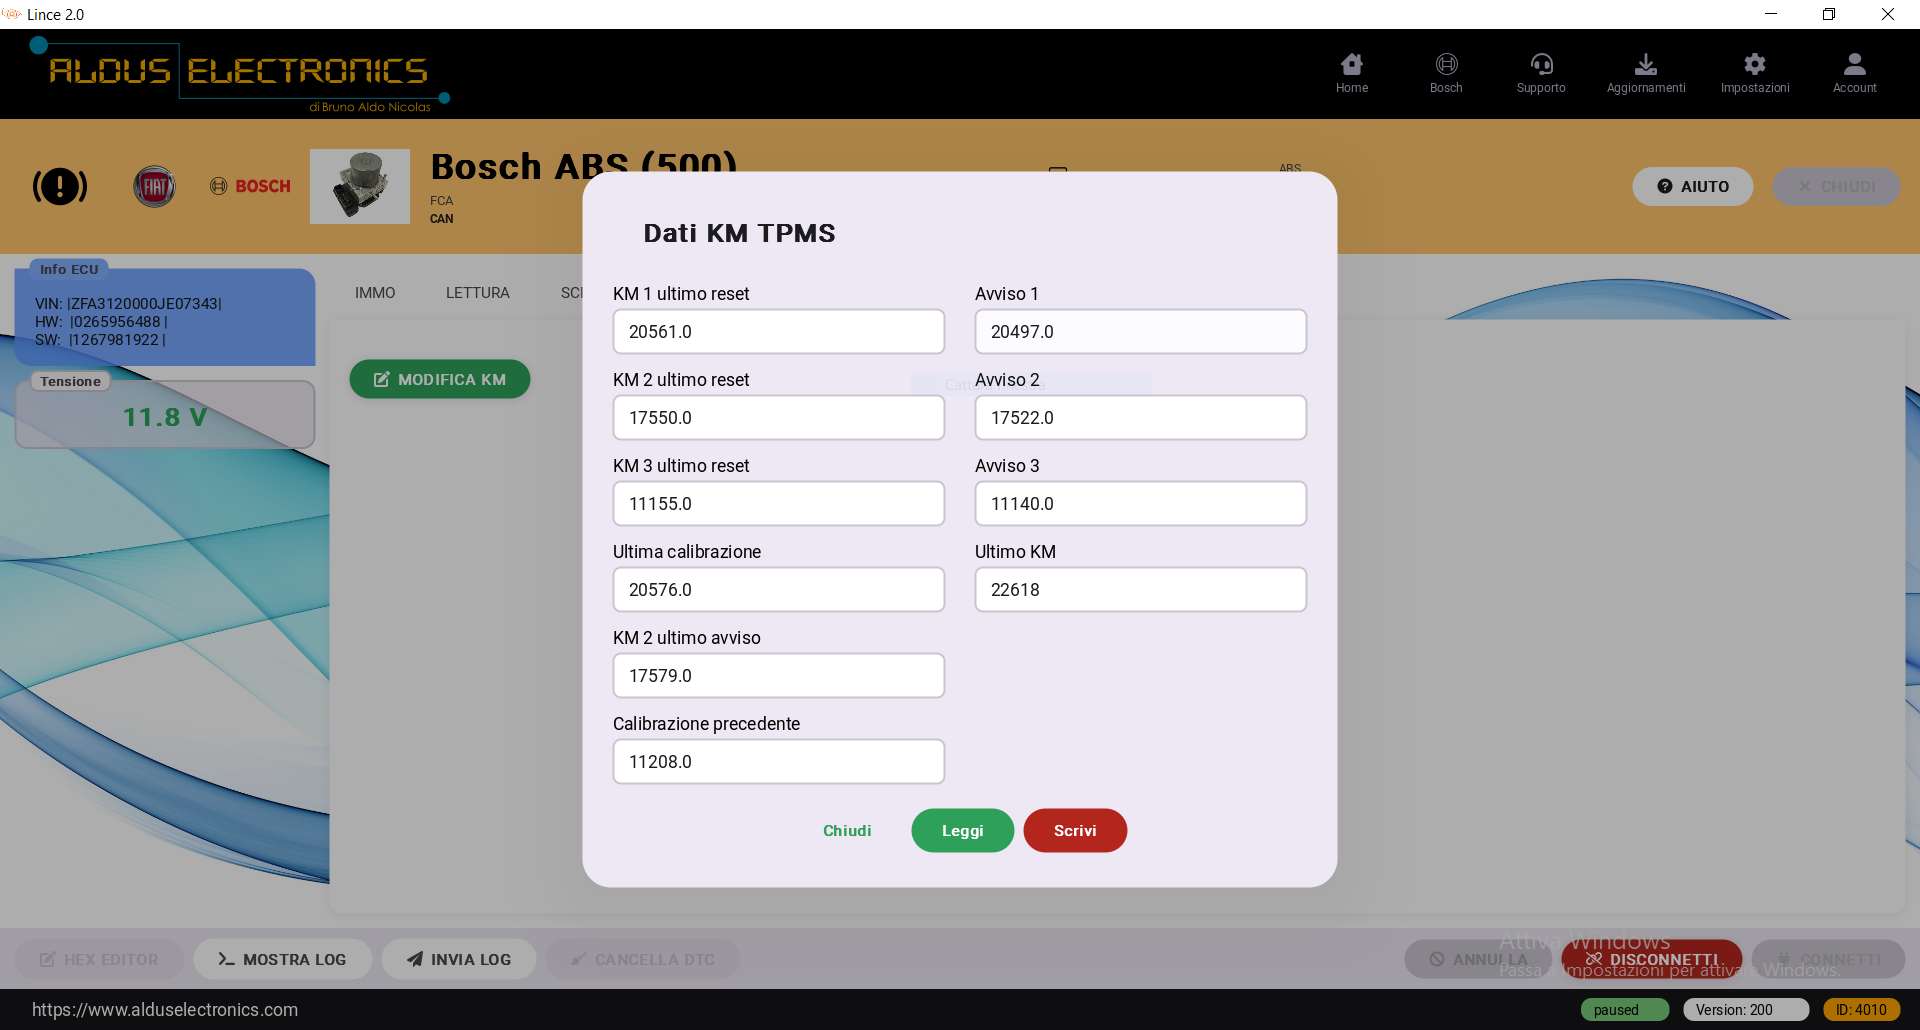This screenshot has height=1030, width=1920.
Task: Minimize the Lince 2.0 window
Action: tap(1771, 14)
